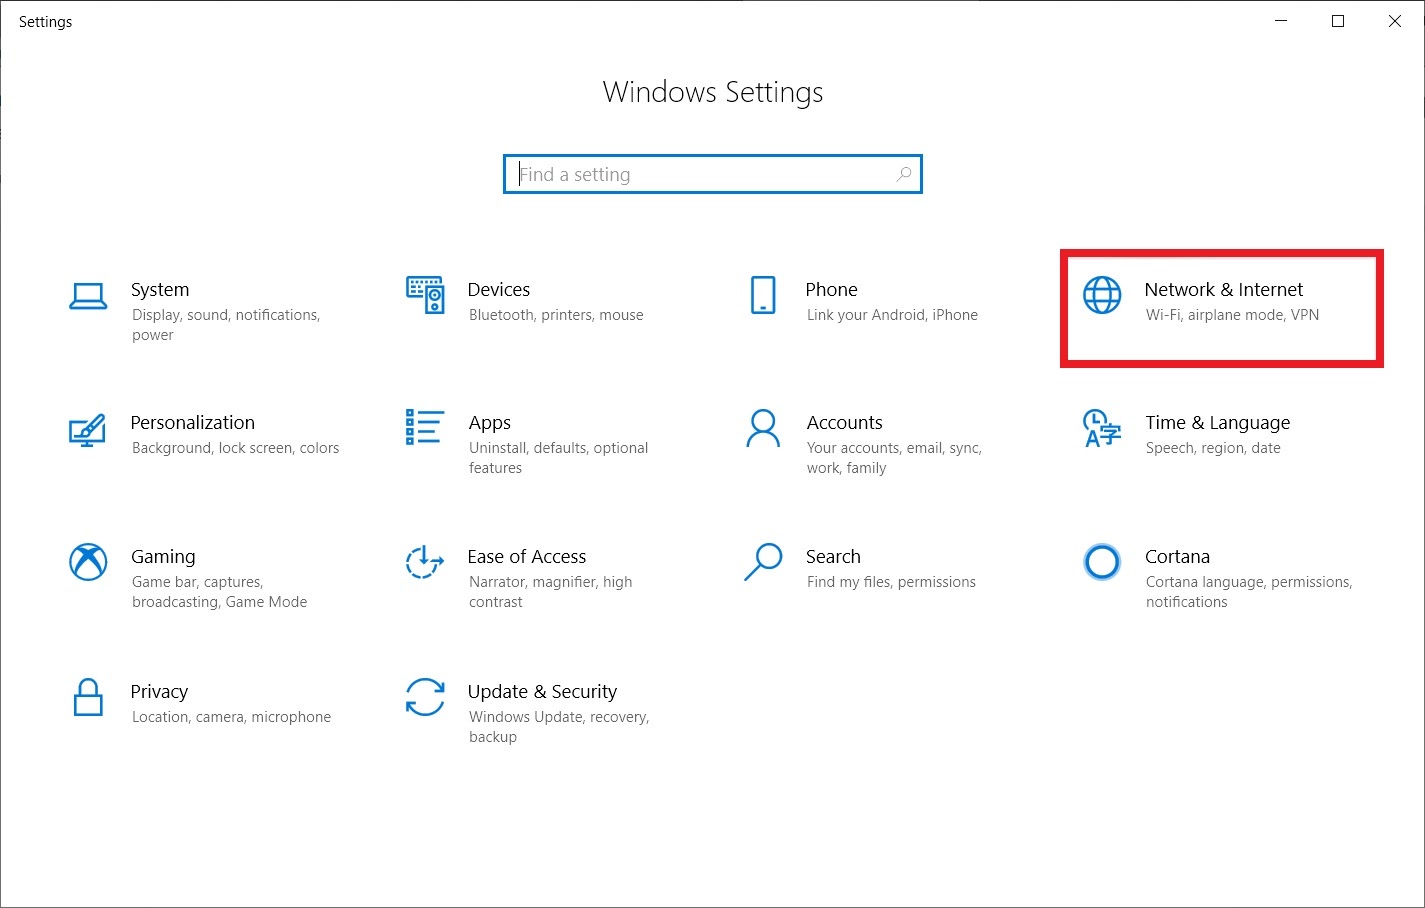Click the Windows Settings heading
Screen dimensions: 1425x908
[x=713, y=92]
